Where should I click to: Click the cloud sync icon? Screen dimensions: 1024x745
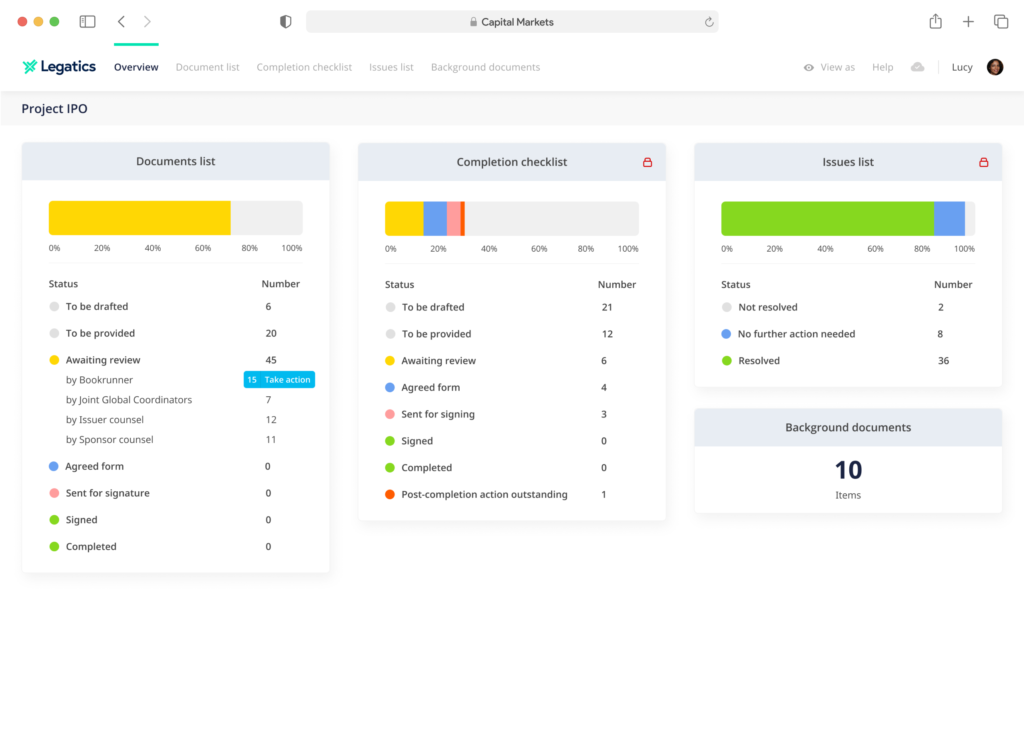pos(917,67)
